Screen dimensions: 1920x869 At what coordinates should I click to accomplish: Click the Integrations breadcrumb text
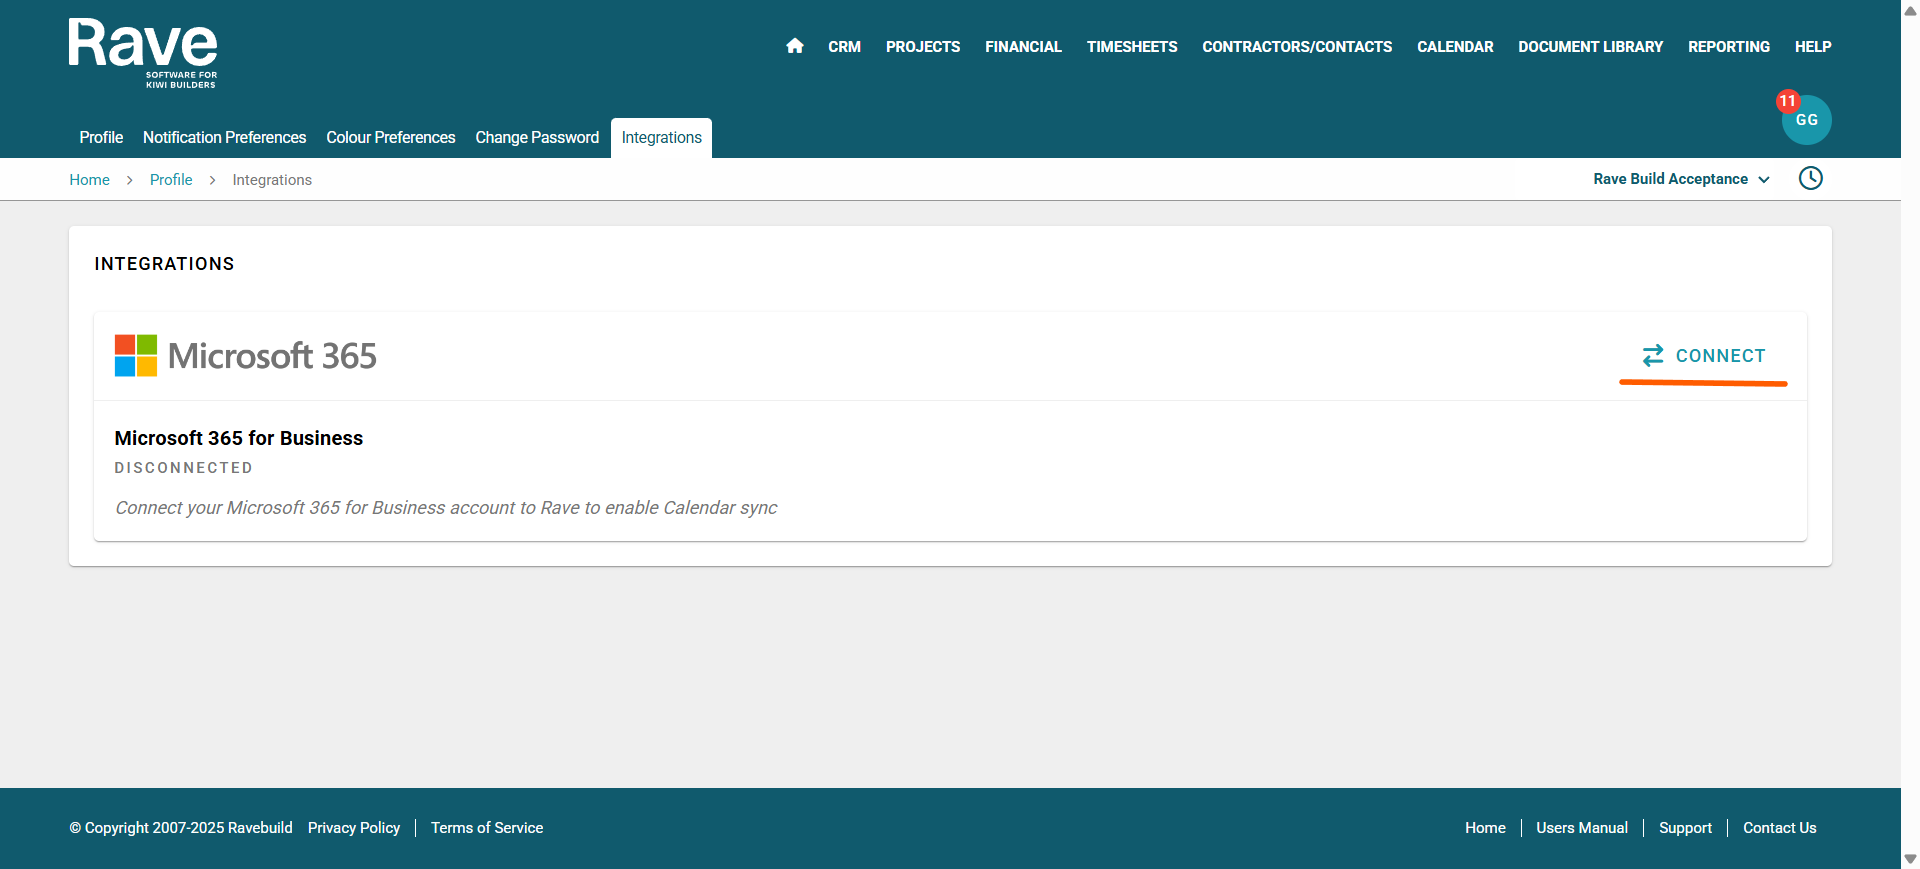point(272,180)
